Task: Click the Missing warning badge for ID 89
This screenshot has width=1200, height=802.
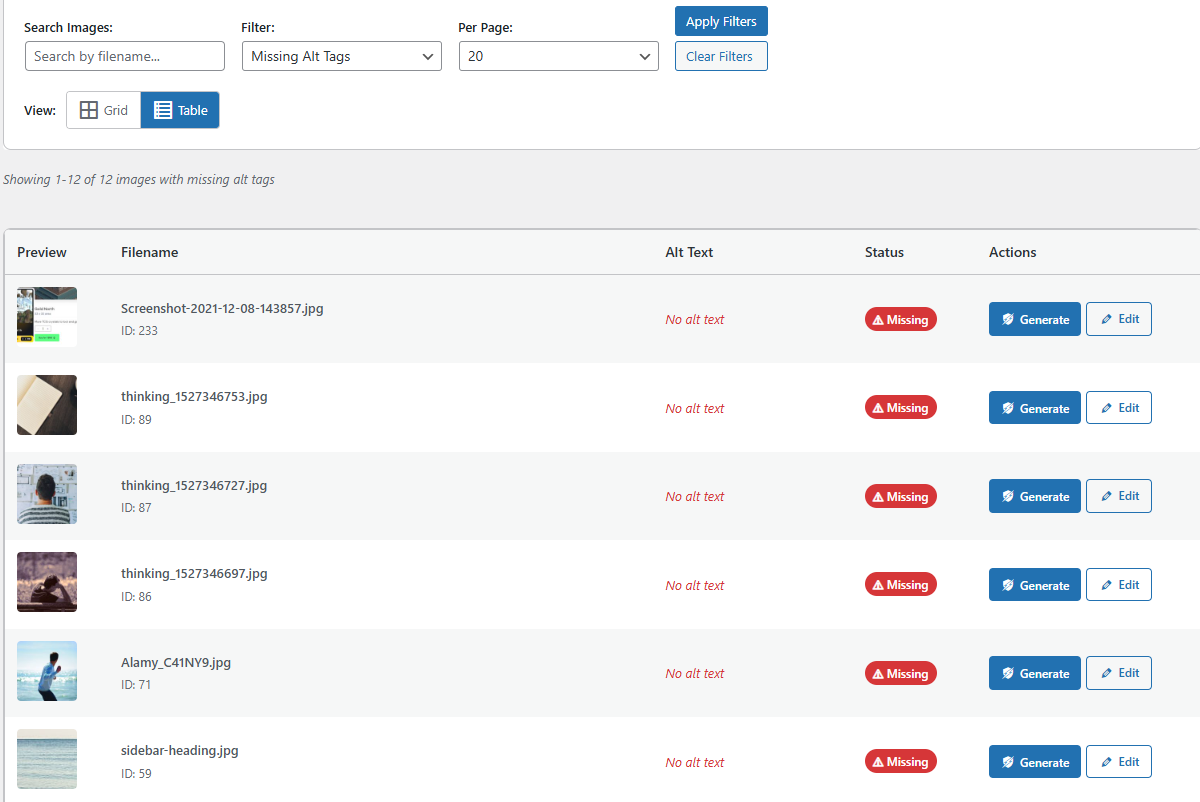Action: pos(900,407)
